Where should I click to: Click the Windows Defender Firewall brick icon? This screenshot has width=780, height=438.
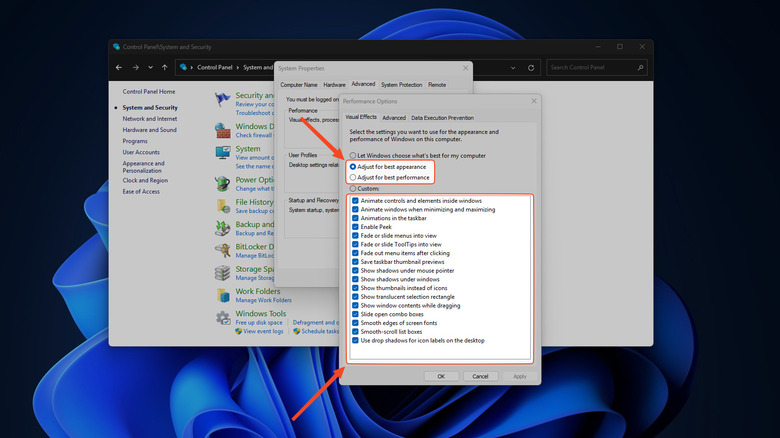(223, 129)
